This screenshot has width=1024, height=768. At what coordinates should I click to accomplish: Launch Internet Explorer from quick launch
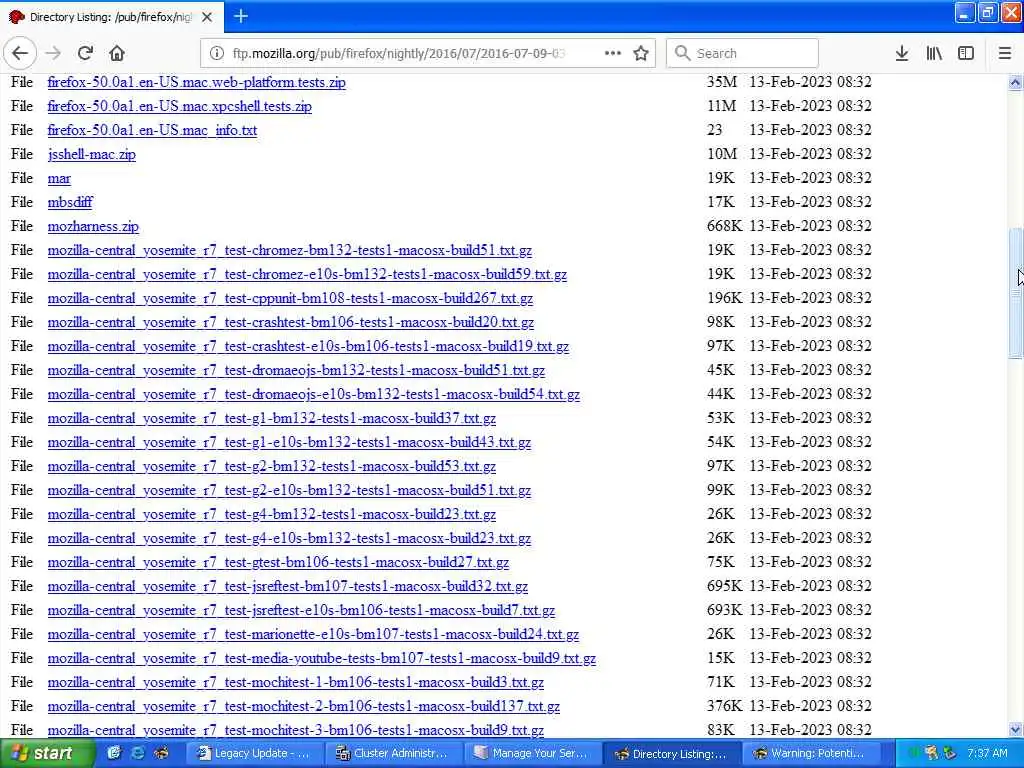pyautogui.click(x=137, y=753)
